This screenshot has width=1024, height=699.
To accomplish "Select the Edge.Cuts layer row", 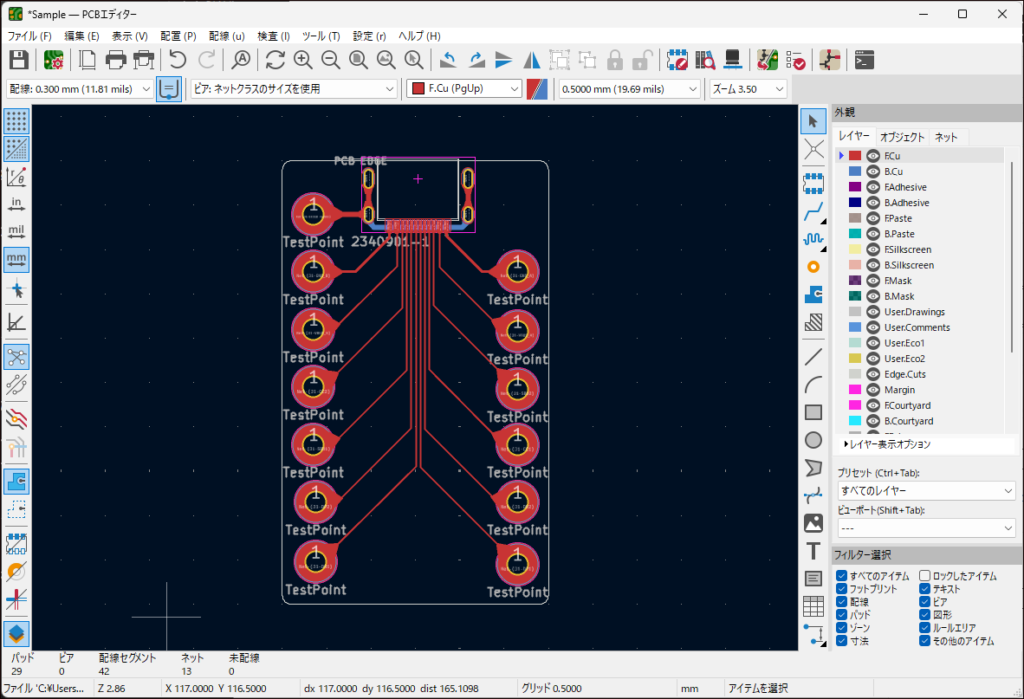I will click(x=905, y=374).
